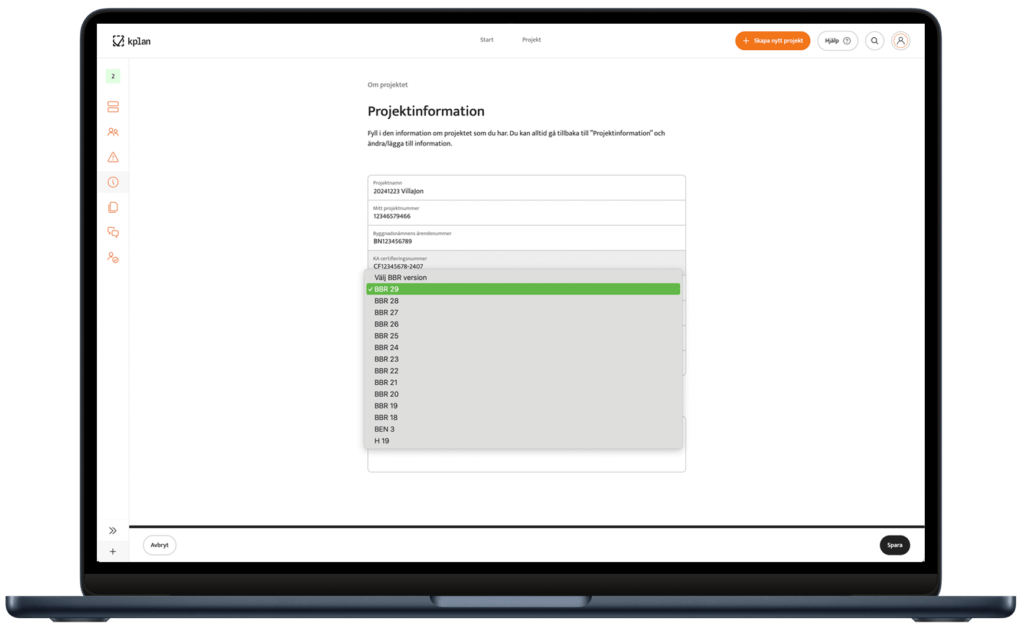Screen dimensions: 1024x630
Task: Open the warning triangle sidebar icon
Action: point(113,157)
